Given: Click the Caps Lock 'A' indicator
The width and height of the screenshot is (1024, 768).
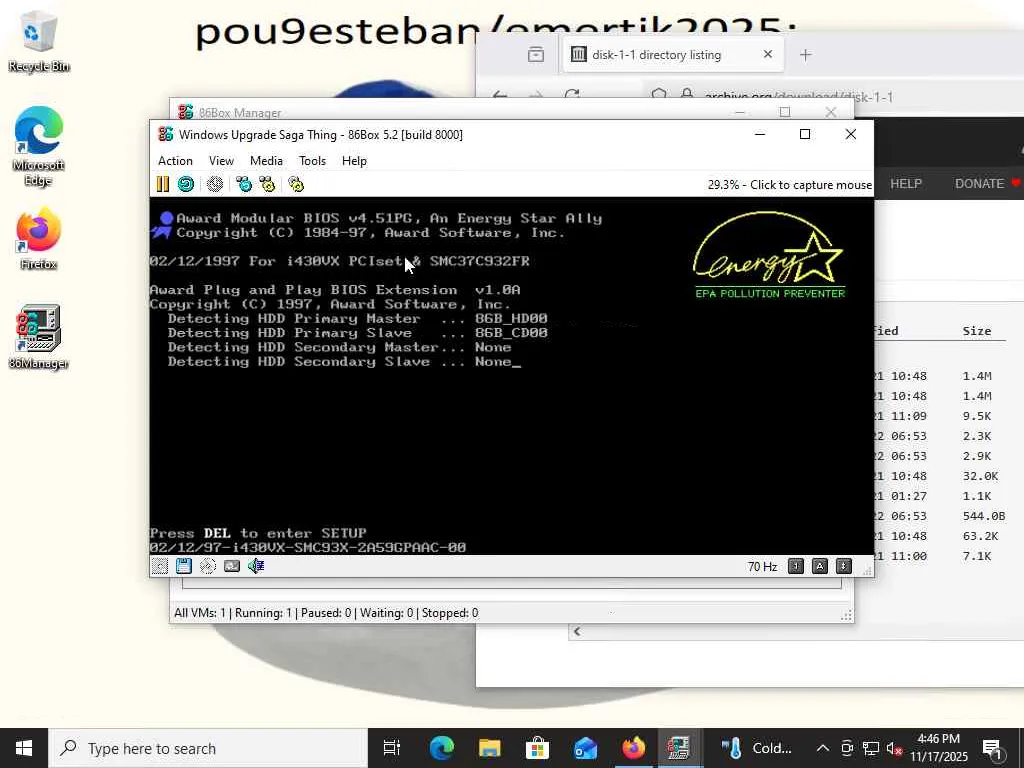Looking at the screenshot, I should [820, 566].
